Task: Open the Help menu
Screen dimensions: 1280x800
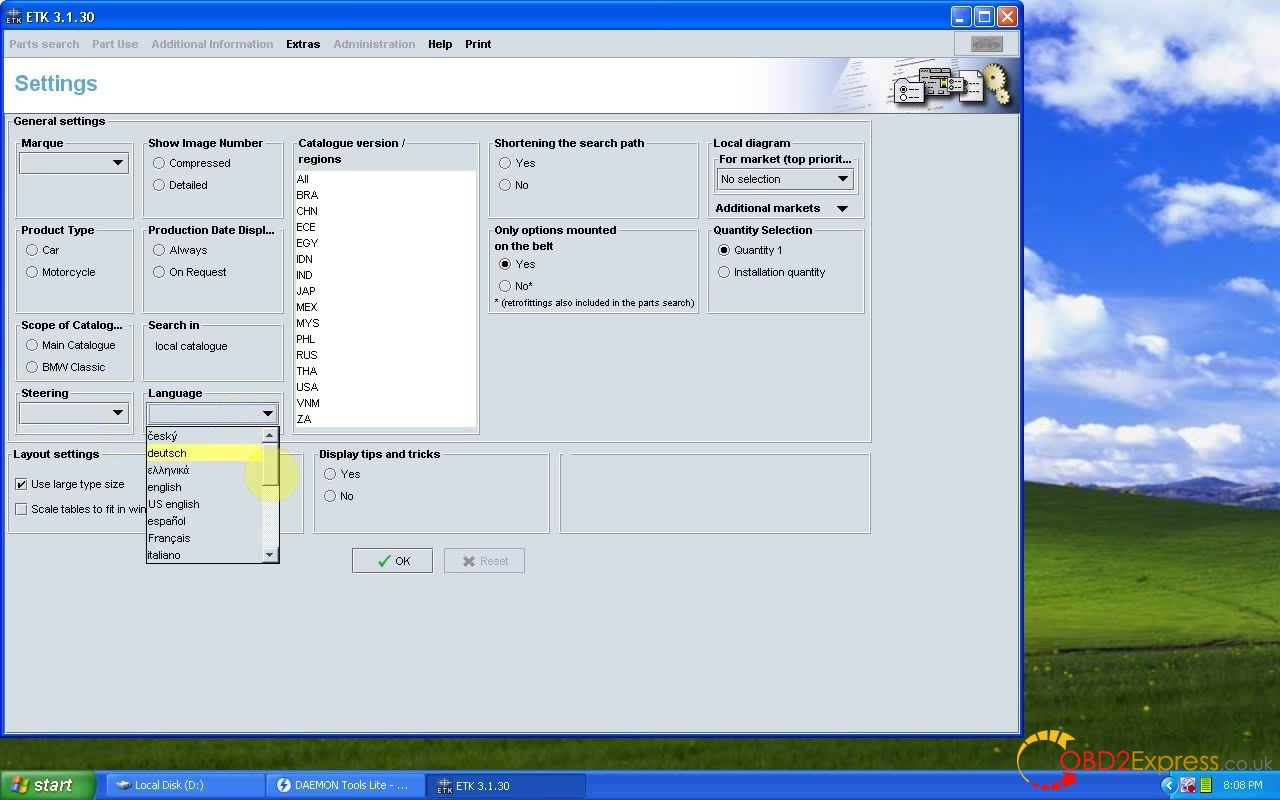Action: (x=439, y=44)
